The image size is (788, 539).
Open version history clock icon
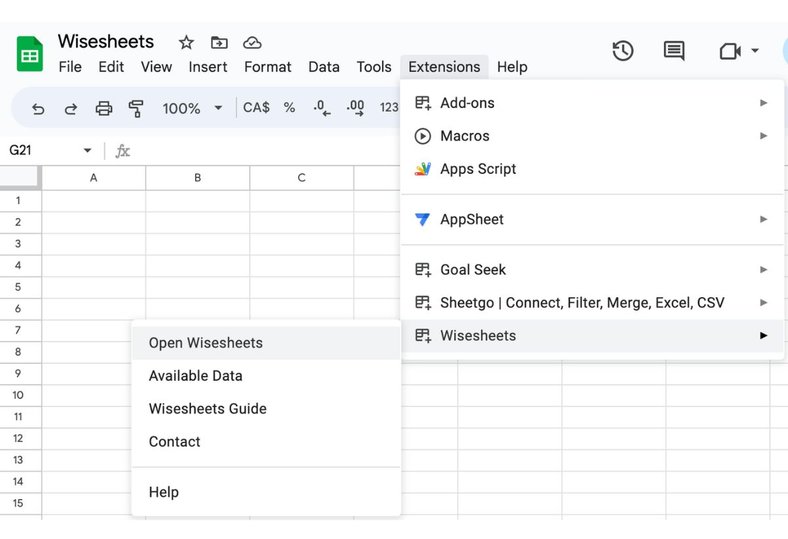(623, 51)
